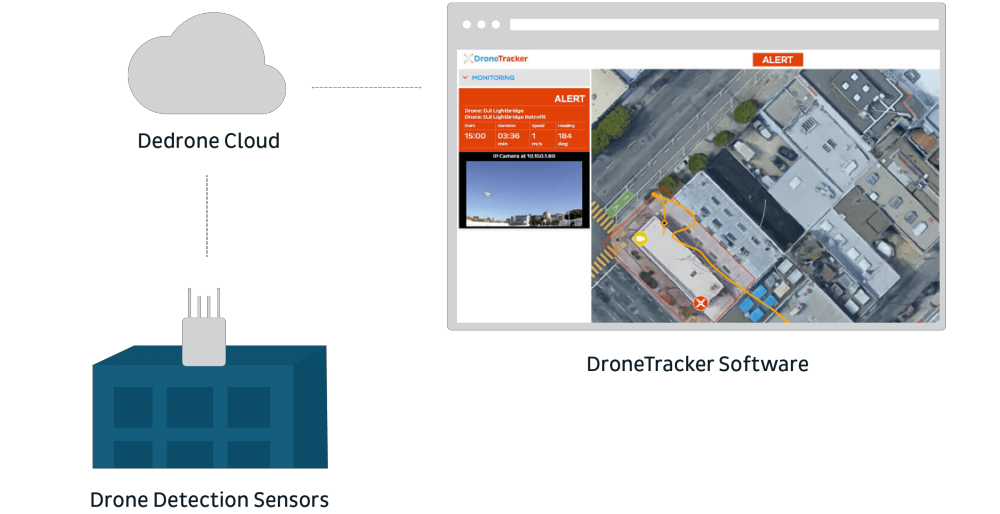Open the IP camera video thumbnail

(x=523, y=194)
